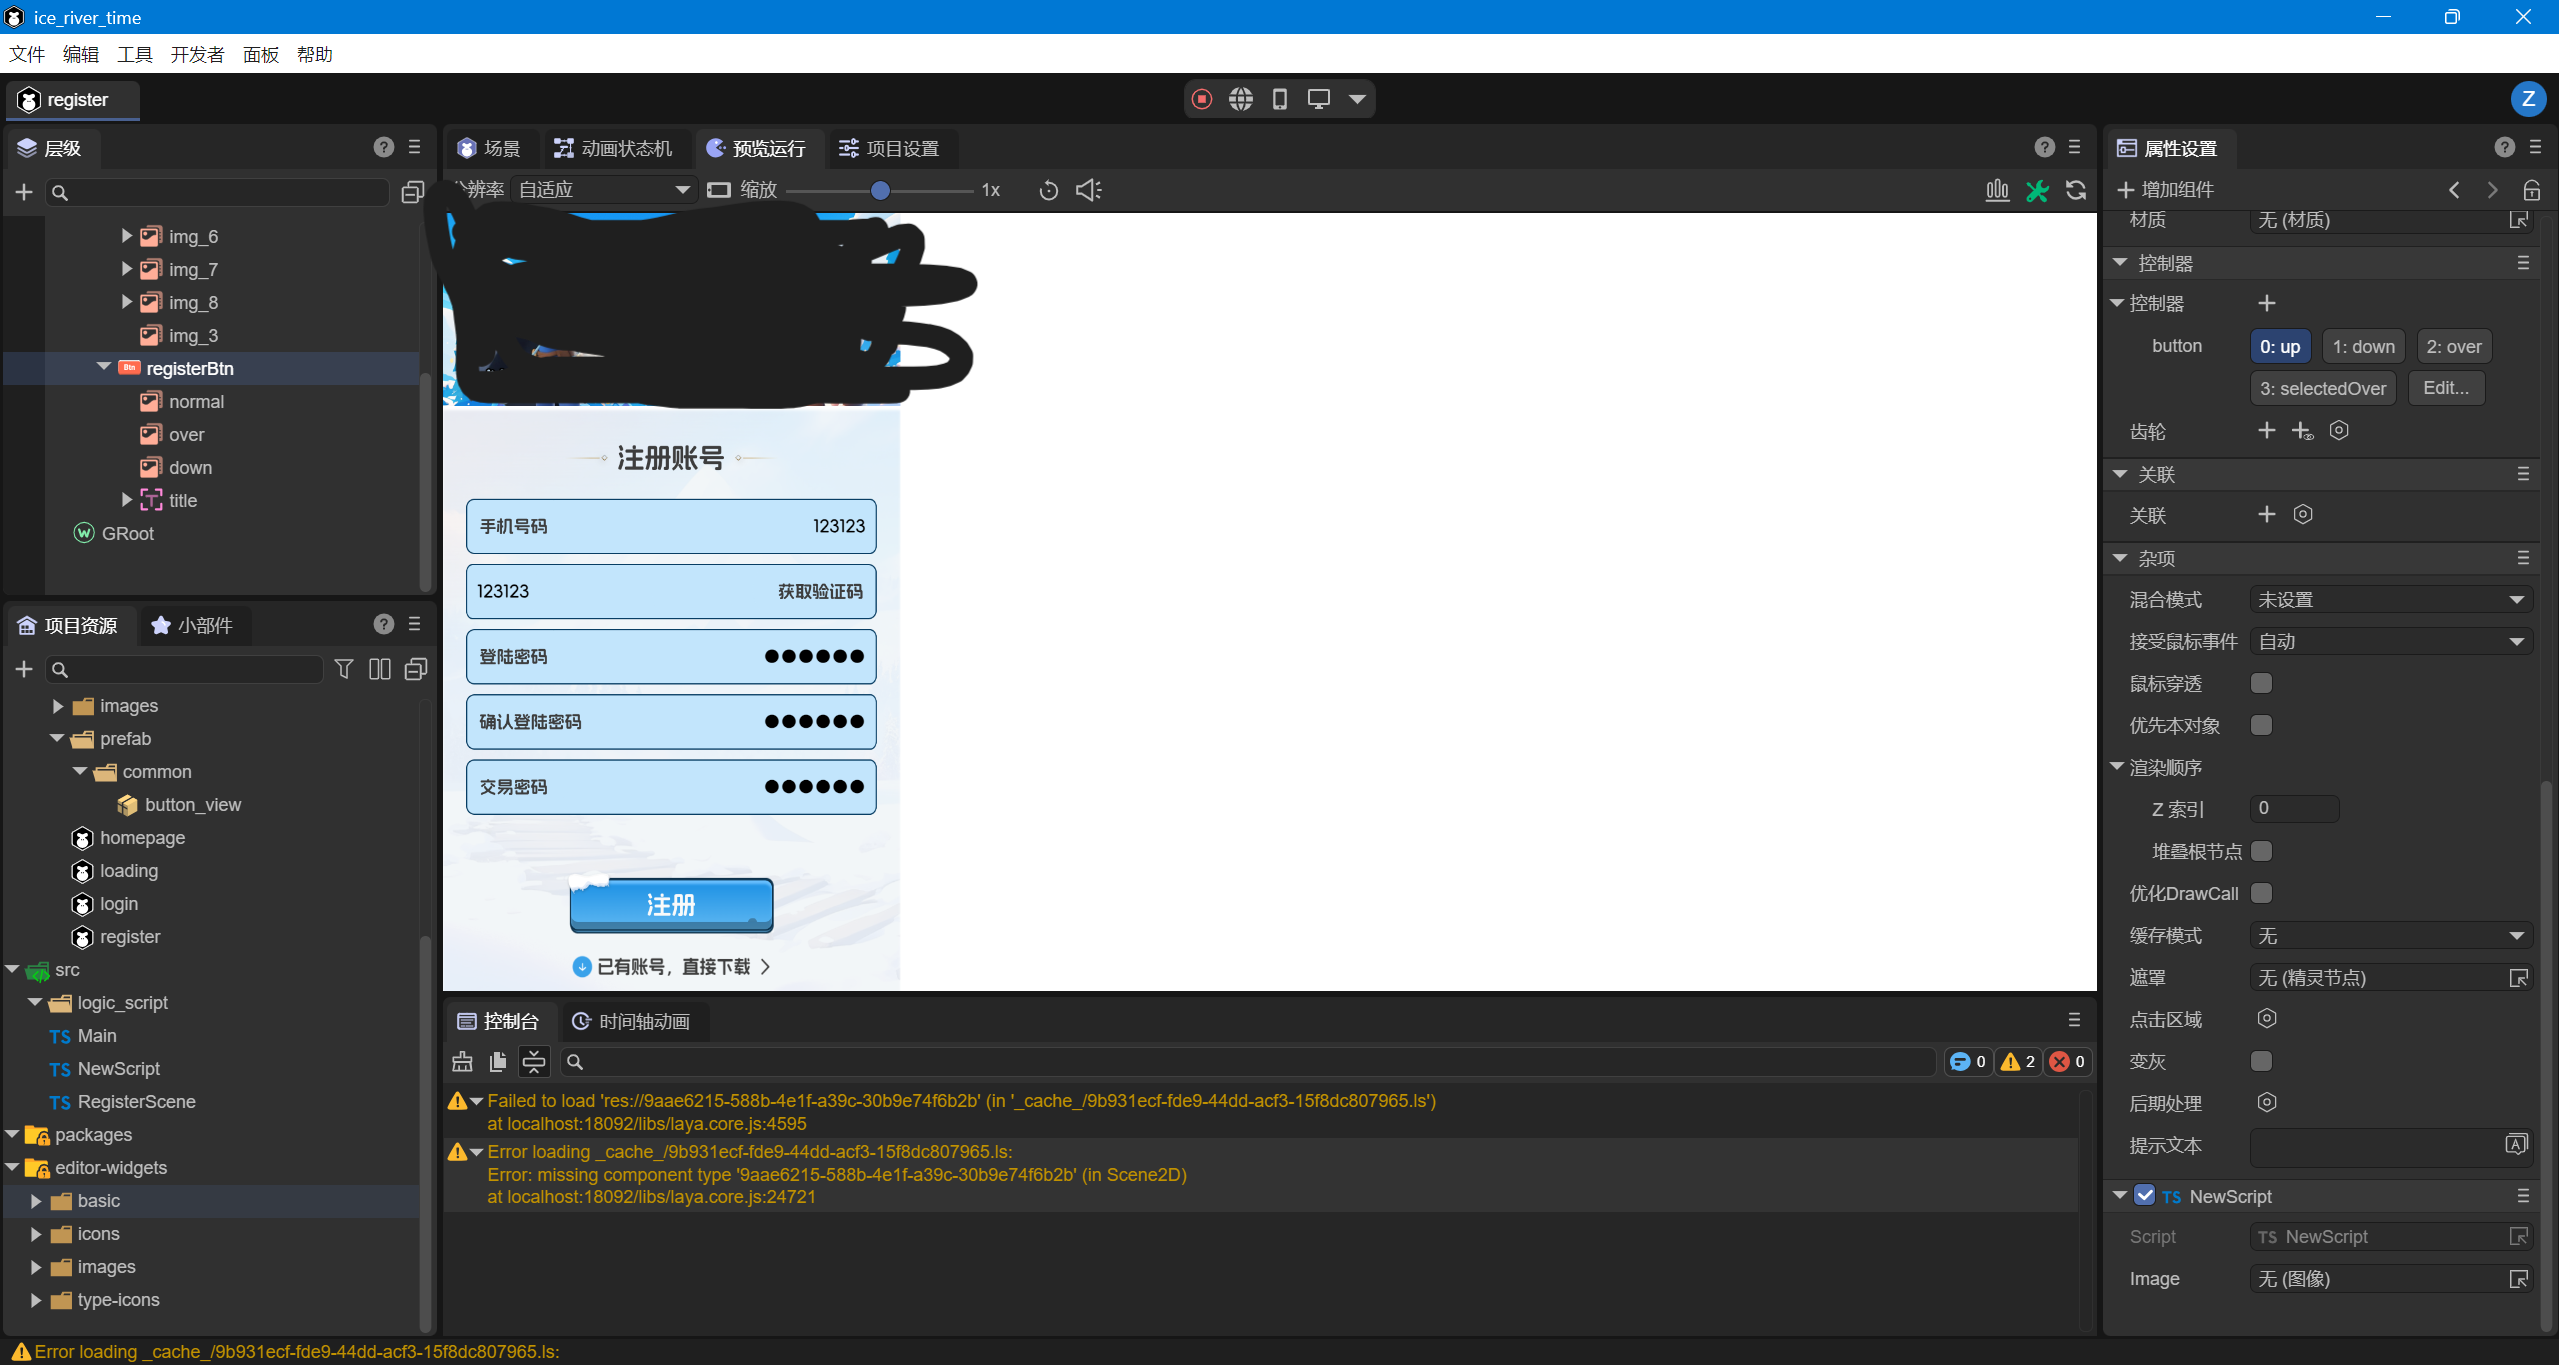
Task: Disable the NewScript component checkbox
Action: tap(2144, 1195)
